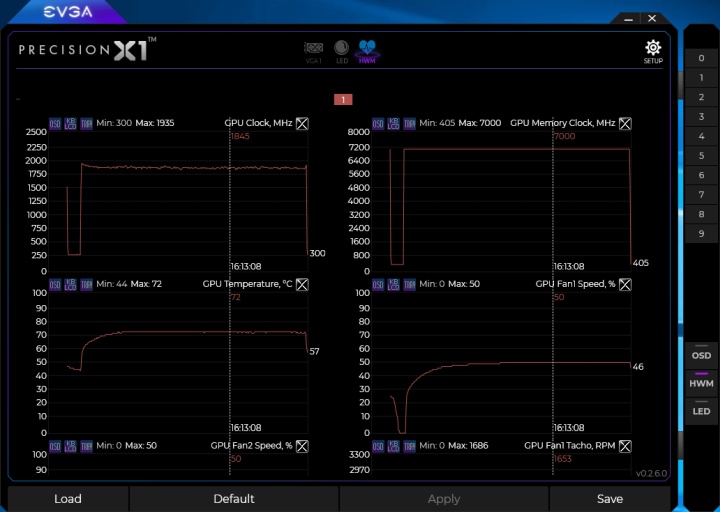
Task: Click the 16:13:08 timestamp on GPU Clock graph
Action: click(246, 266)
